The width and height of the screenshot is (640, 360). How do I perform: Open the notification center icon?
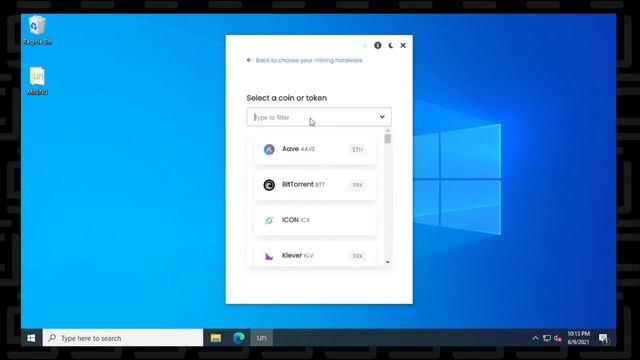pyautogui.click(x=604, y=338)
